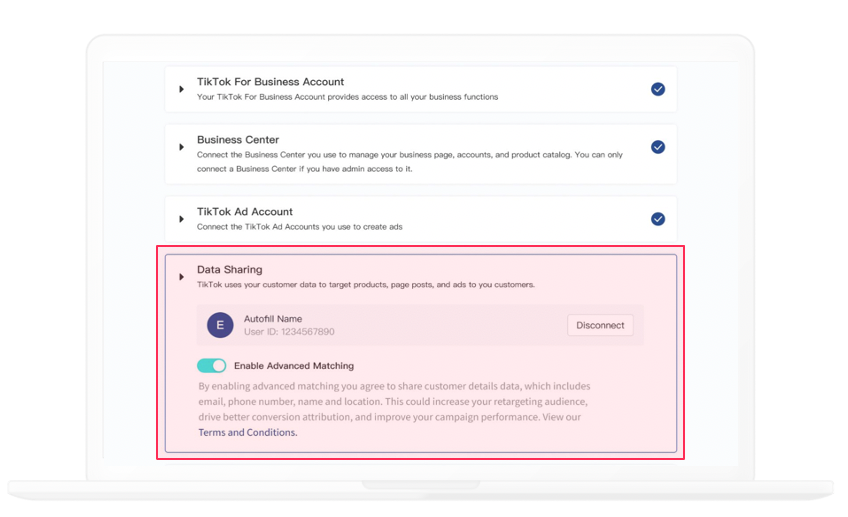Viewport: 848px width, 517px height.
Task: Expand the TikTok For Business Account section
Action: [x=182, y=89]
